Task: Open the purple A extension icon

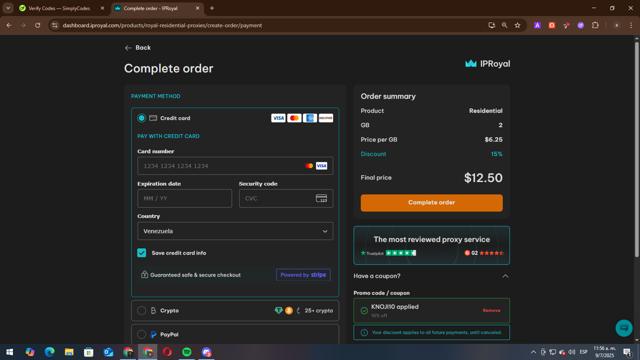Action: (x=537, y=25)
